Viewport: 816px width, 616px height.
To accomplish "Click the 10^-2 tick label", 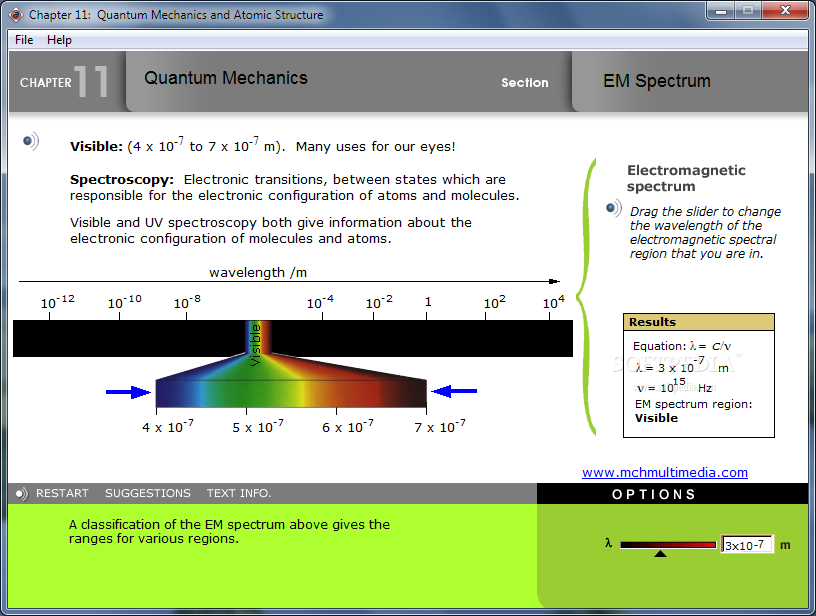I will point(379,302).
